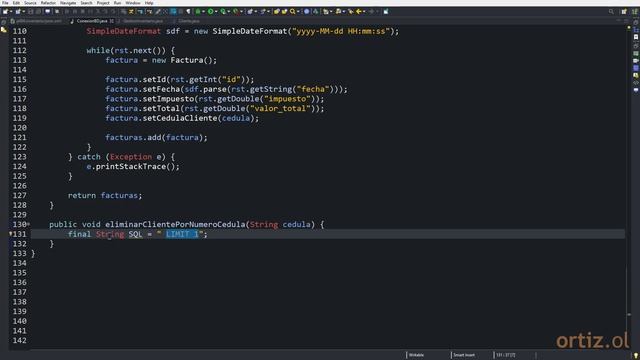This screenshot has height=360, width=640.
Task: Click the Coverage run icon
Action: [x=223, y=11]
